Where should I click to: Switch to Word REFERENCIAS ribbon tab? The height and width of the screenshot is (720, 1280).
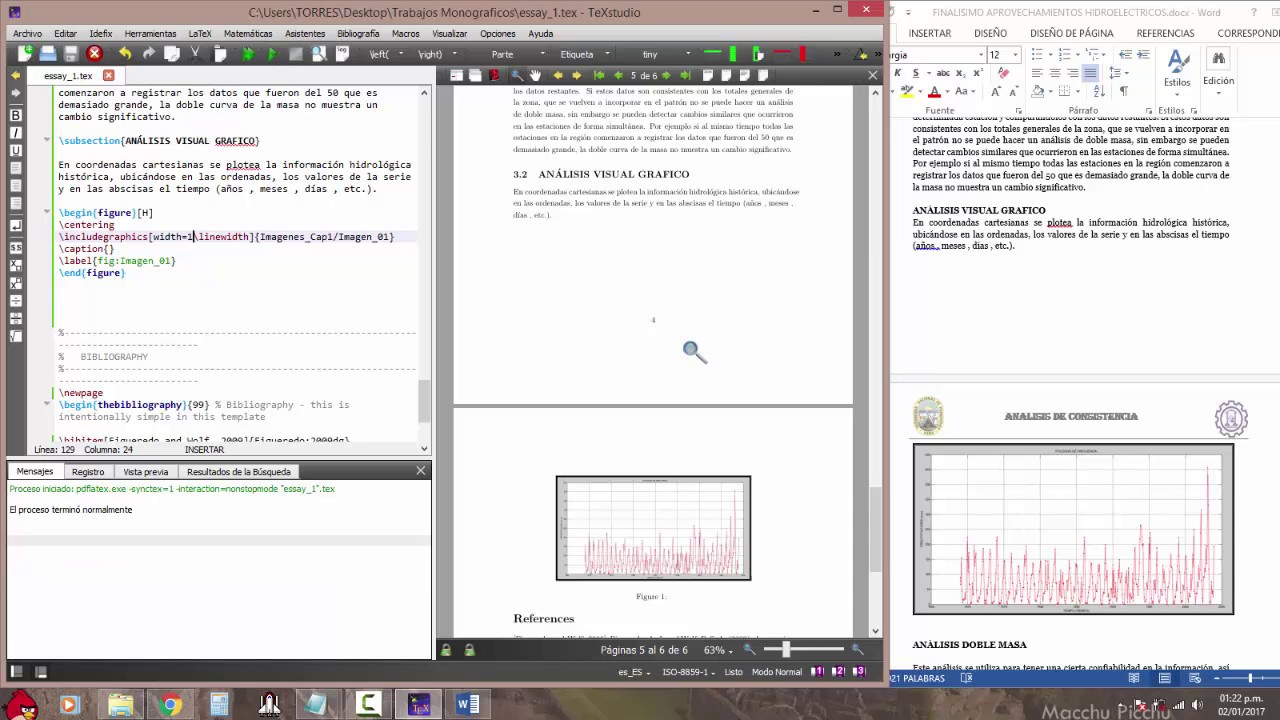[1165, 33]
